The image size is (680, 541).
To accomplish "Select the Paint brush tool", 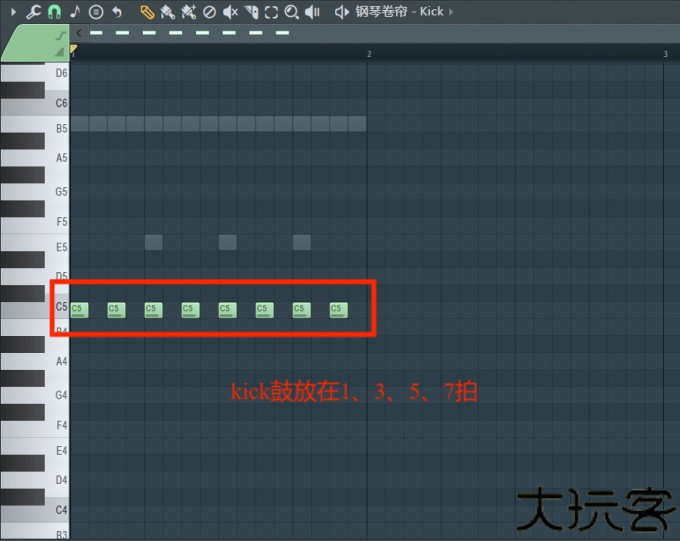I will coord(167,12).
